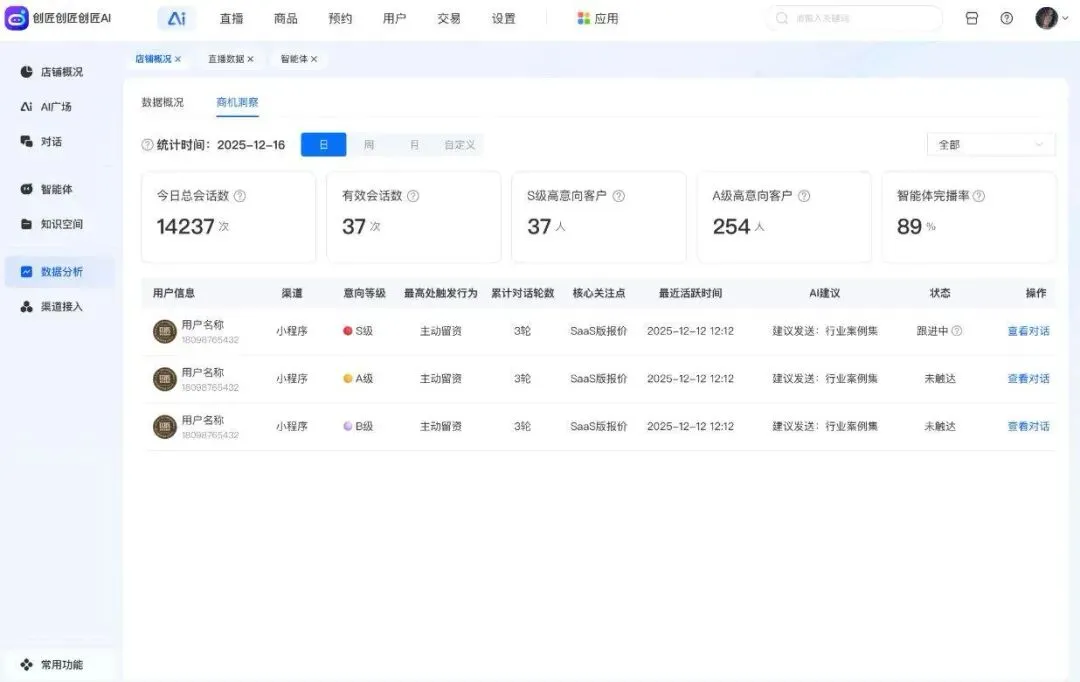1080x682 pixels.
Task: Expand the user account avatar menu
Action: pyautogui.click(x=1047, y=17)
